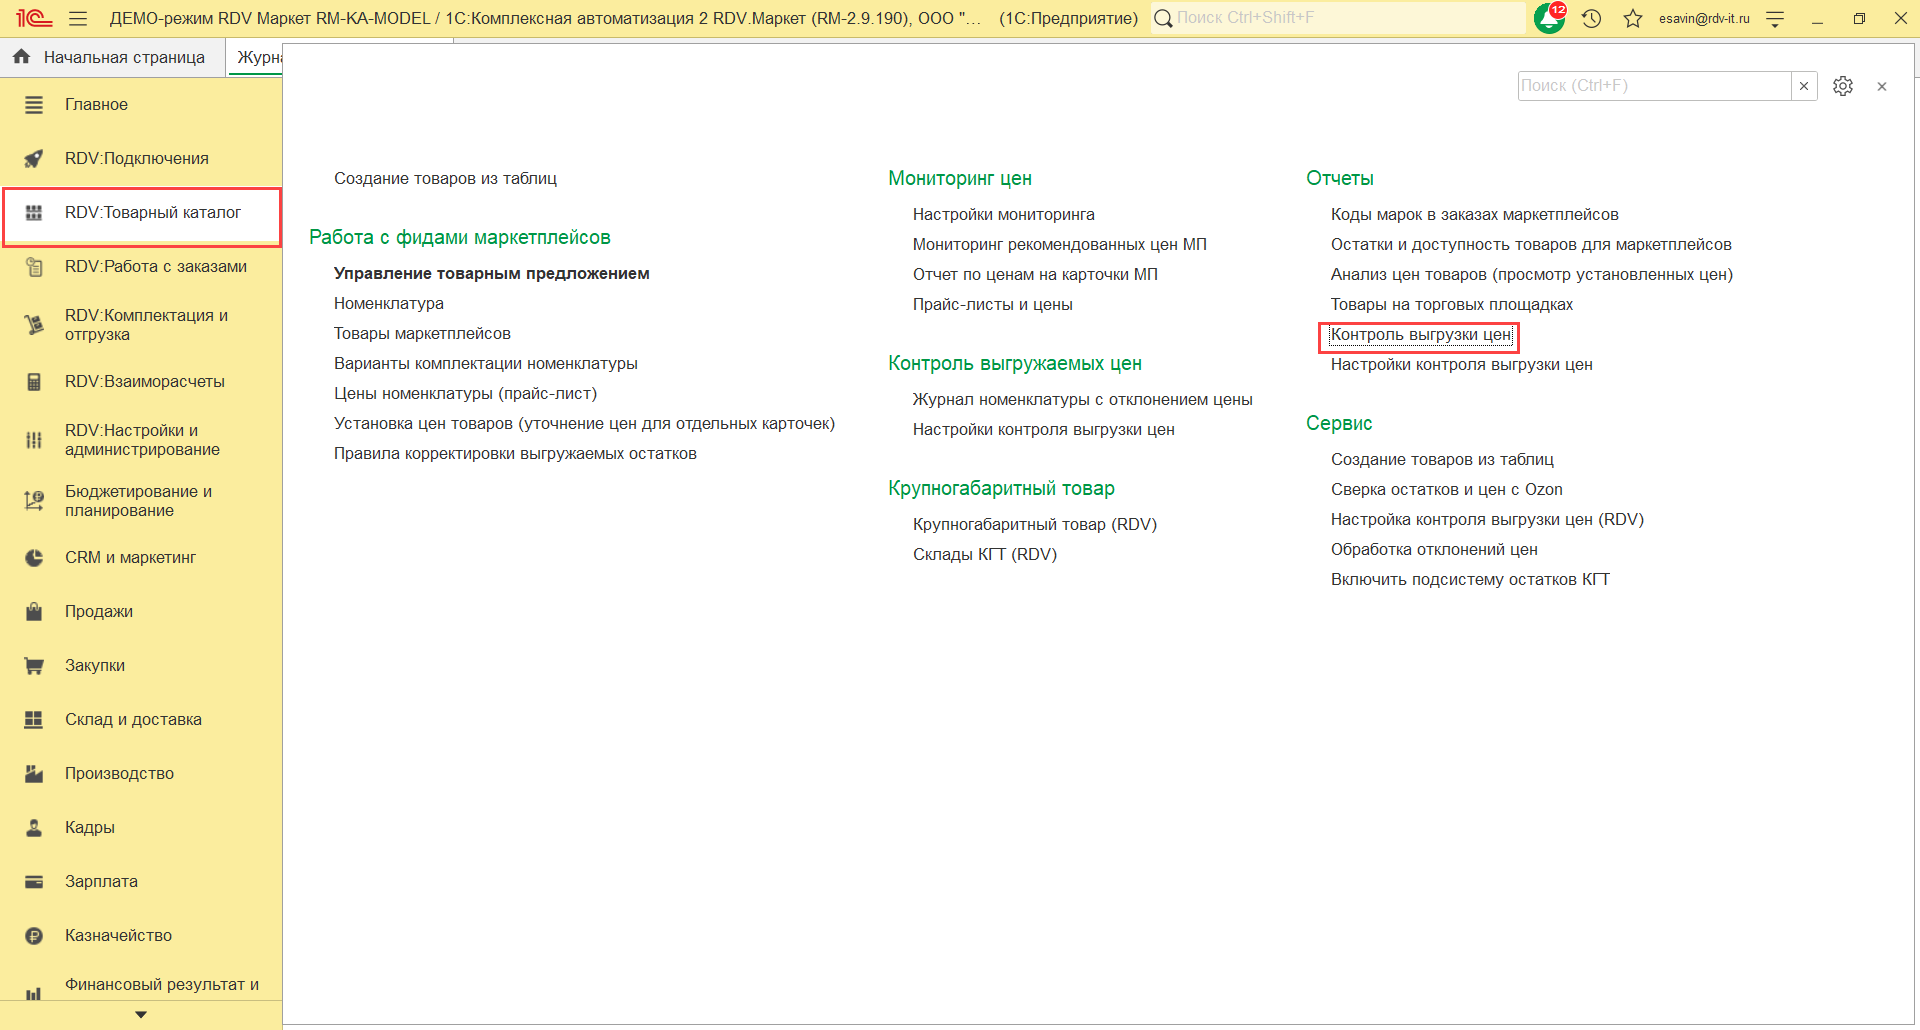
Task: Select Склад и доставка section
Action: [133, 720]
